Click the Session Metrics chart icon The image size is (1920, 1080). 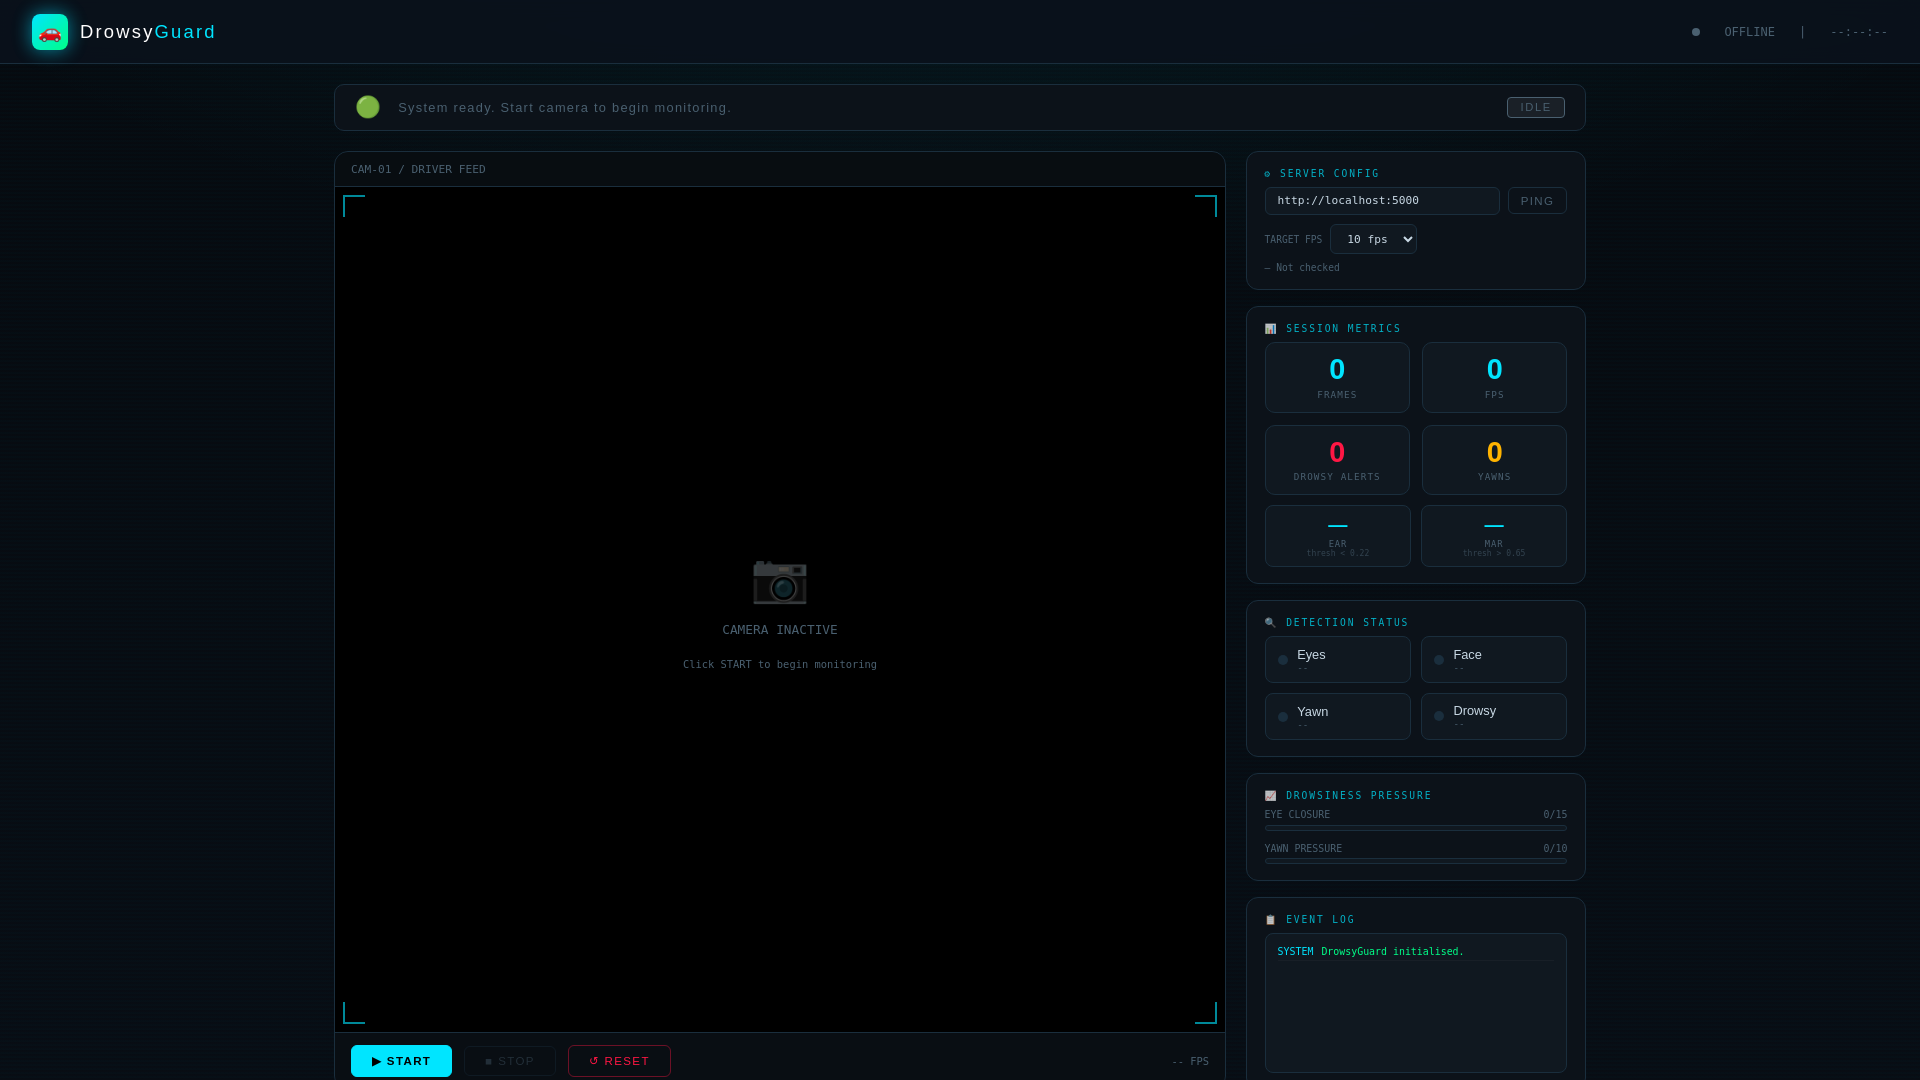coord(1270,329)
